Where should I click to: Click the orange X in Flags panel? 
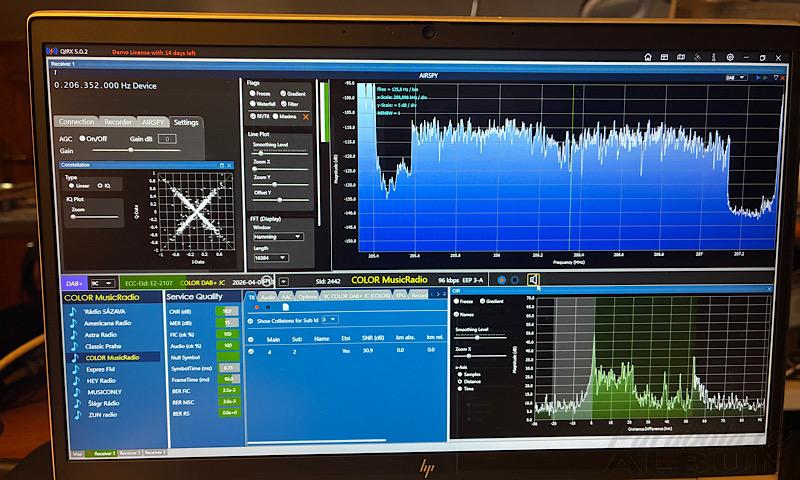point(306,117)
